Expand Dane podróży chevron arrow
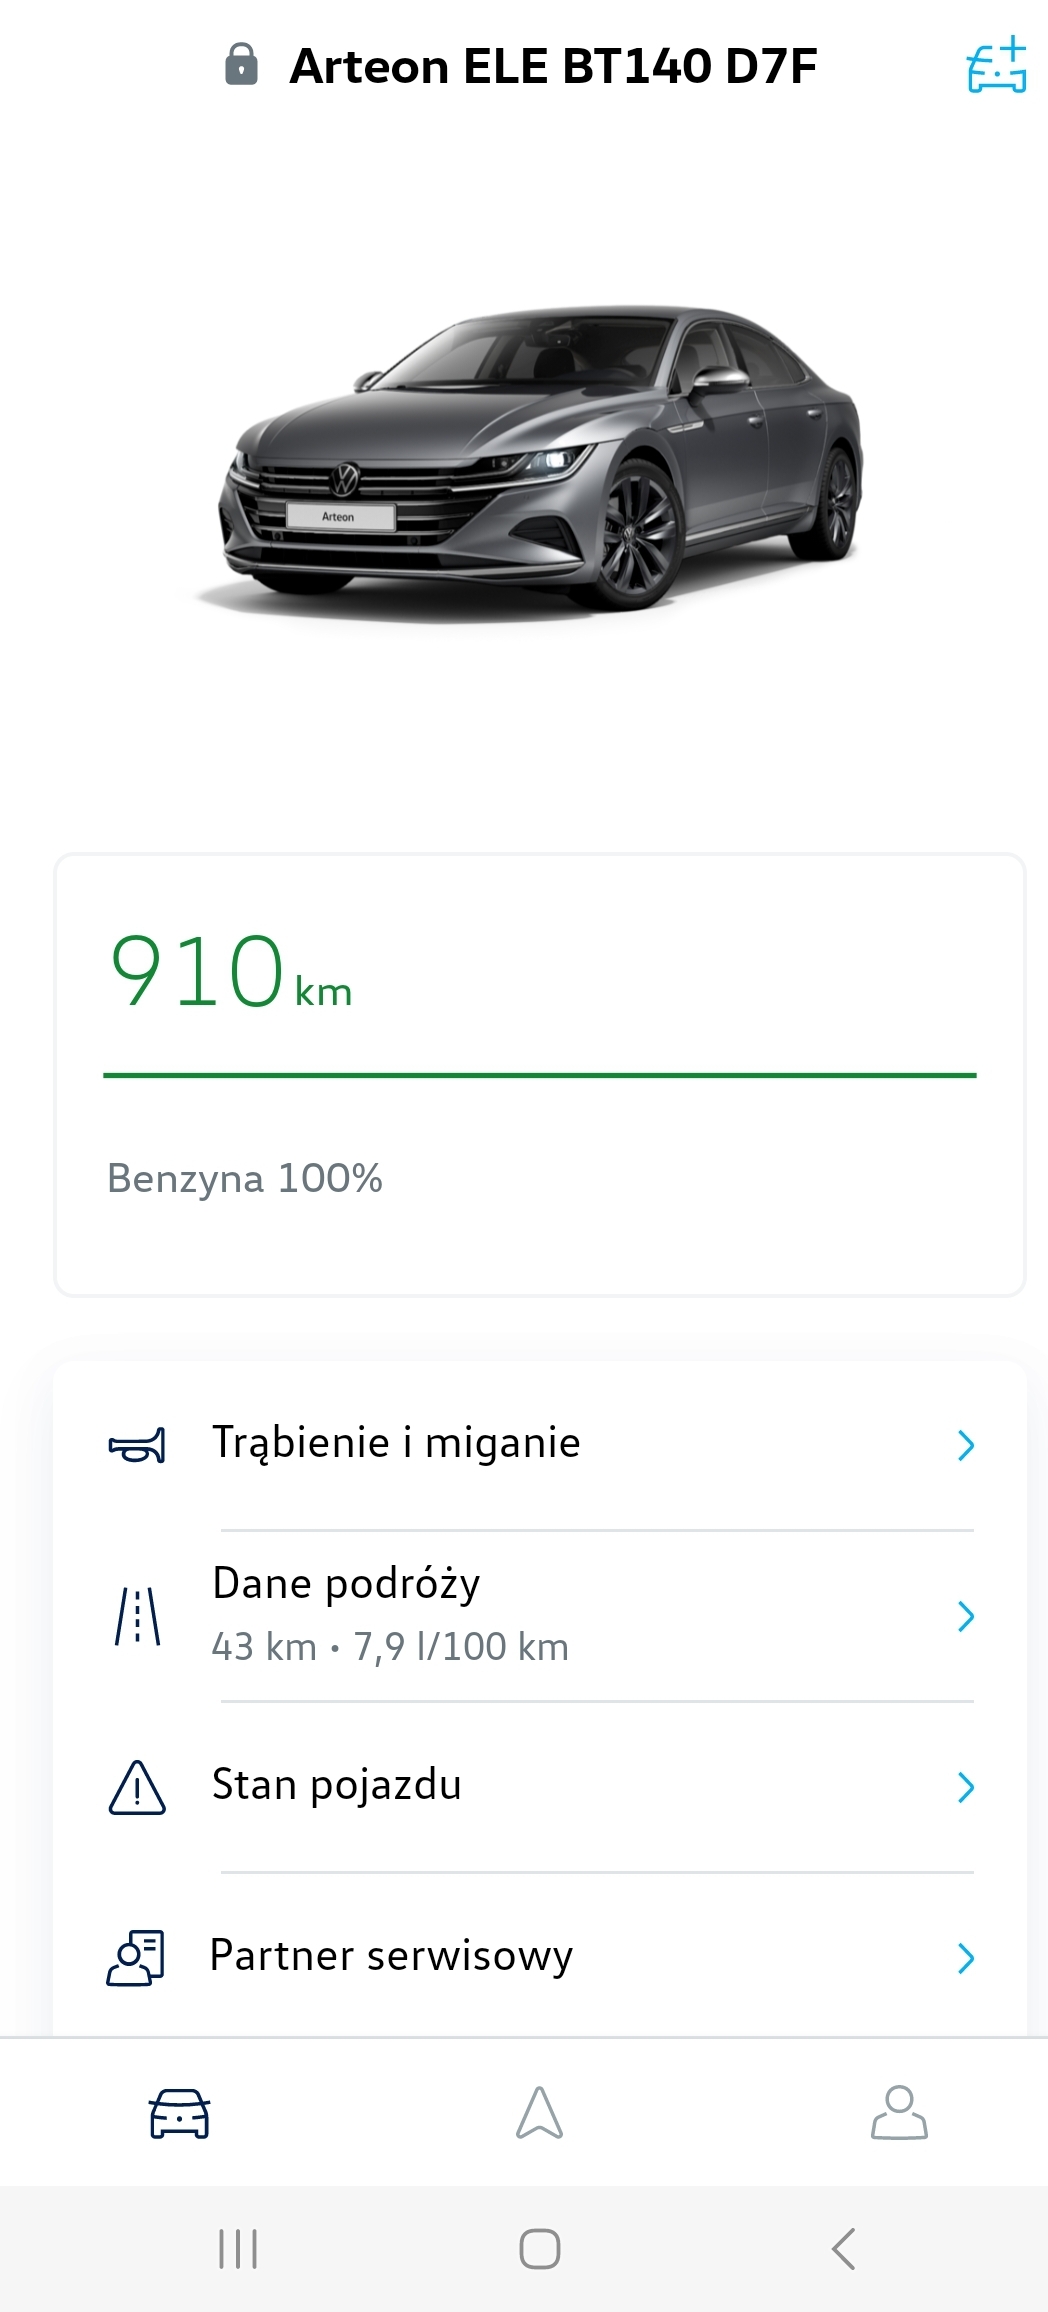 [965, 1616]
